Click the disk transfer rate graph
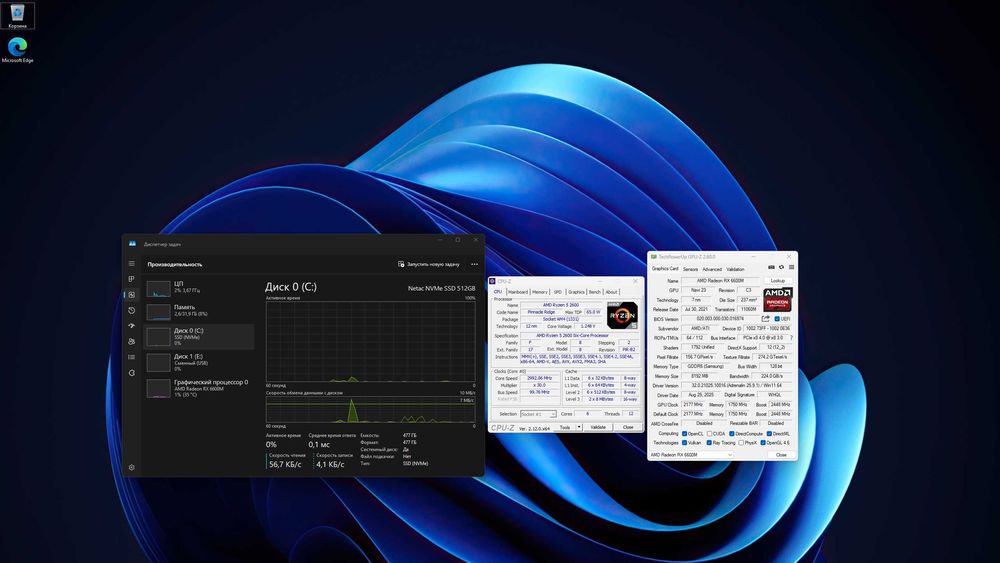1000x563 pixels. coord(371,409)
